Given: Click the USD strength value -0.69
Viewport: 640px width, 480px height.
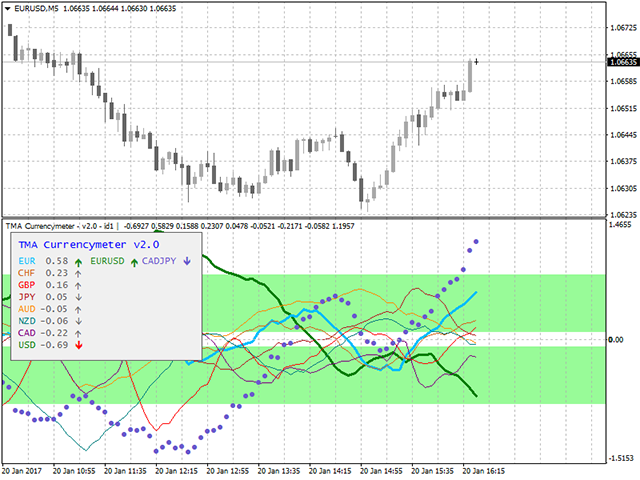Looking at the screenshot, I should [54, 345].
